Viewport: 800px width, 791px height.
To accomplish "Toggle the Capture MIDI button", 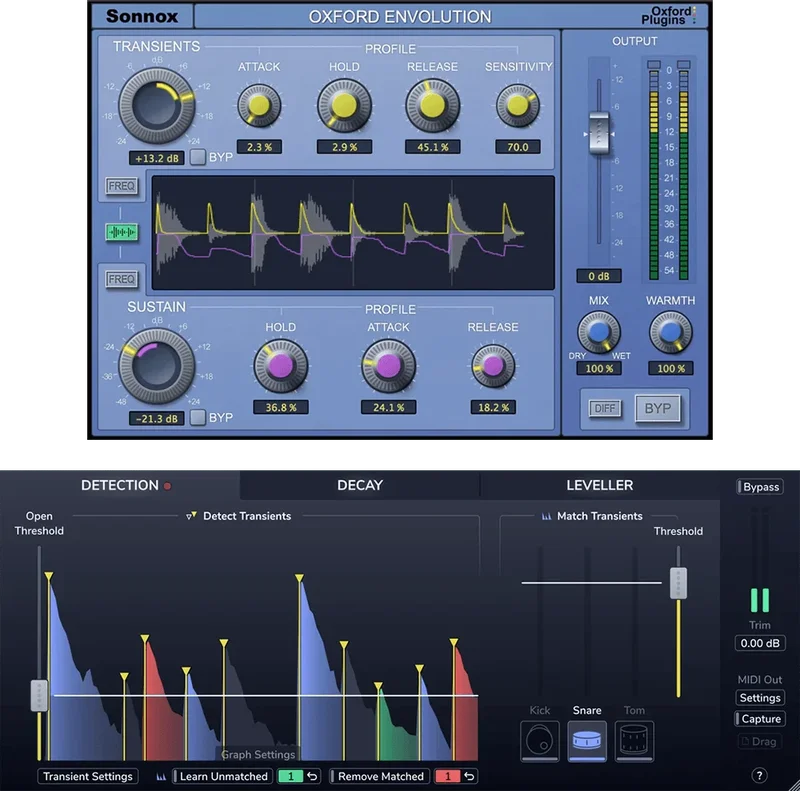I will [x=760, y=719].
